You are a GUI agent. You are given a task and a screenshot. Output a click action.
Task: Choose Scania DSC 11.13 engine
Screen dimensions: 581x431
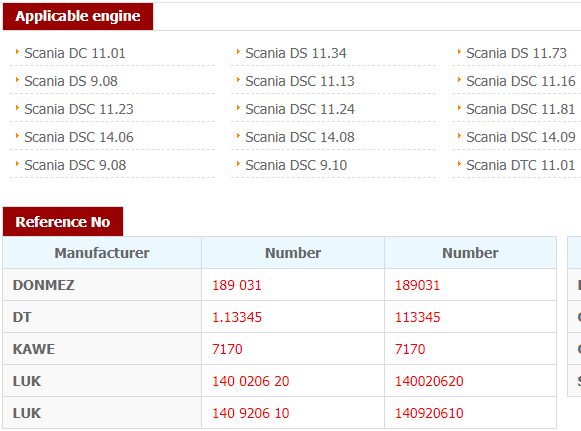click(x=300, y=81)
